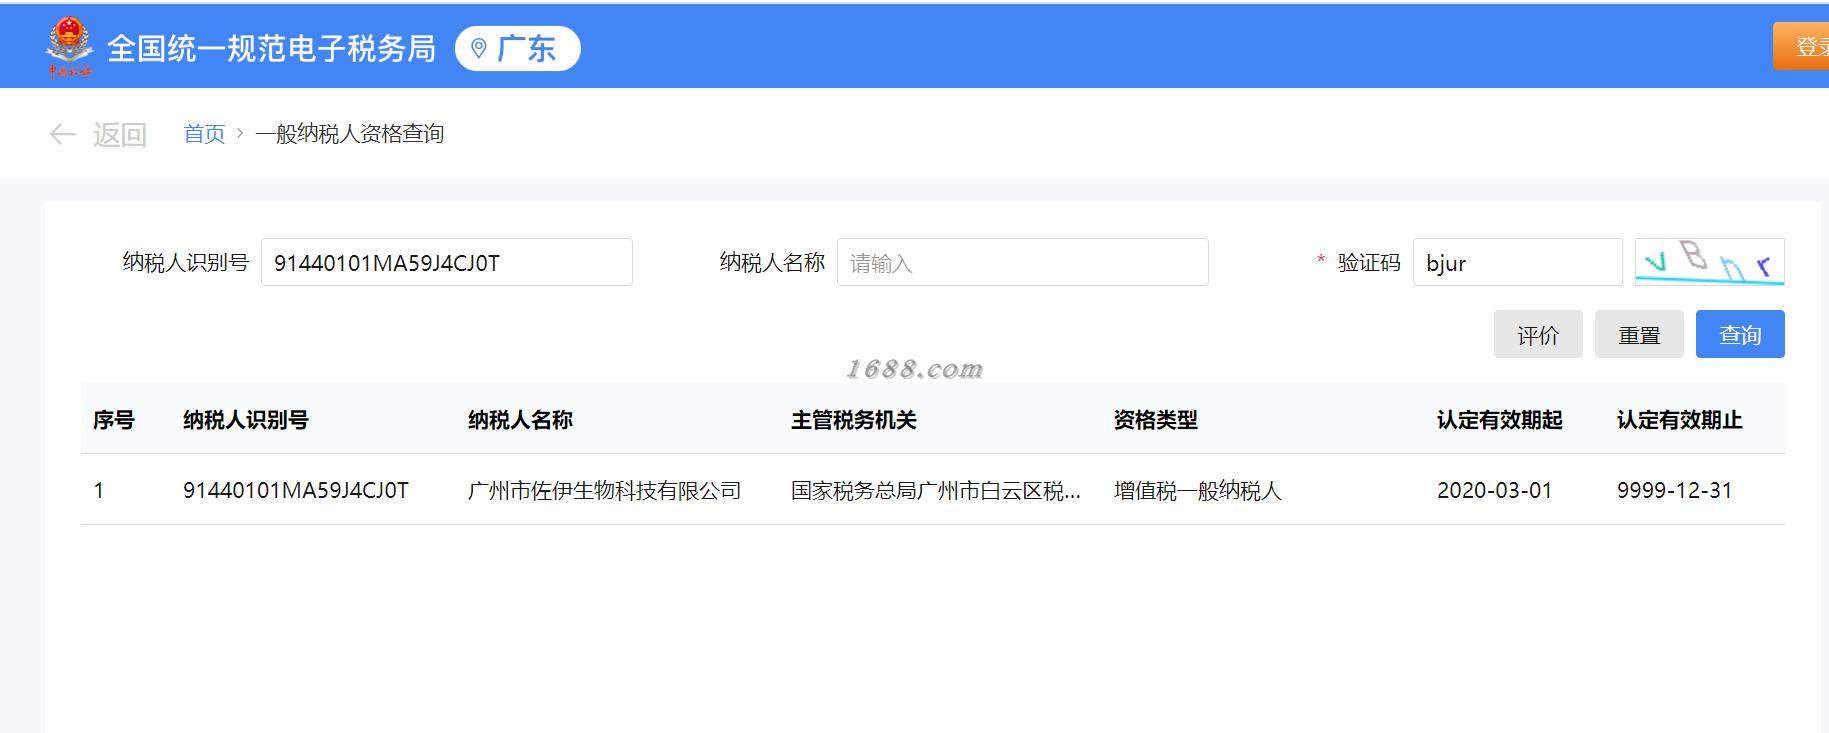1829x733 pixels.
Task: Click the 认定有效期止 column header
Action: pyautogui.click(x=1680, y=420)
